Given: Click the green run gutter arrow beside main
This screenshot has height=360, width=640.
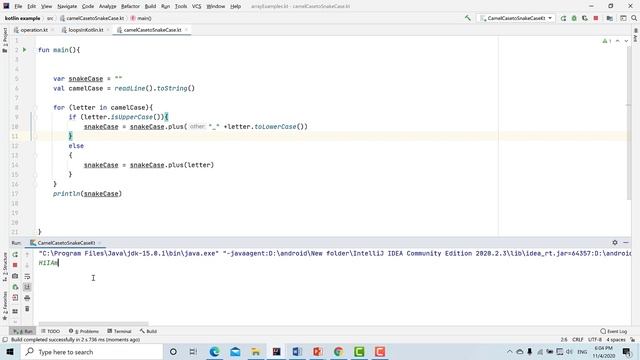Looking at the screenshot, I should [x=24, y=50].
